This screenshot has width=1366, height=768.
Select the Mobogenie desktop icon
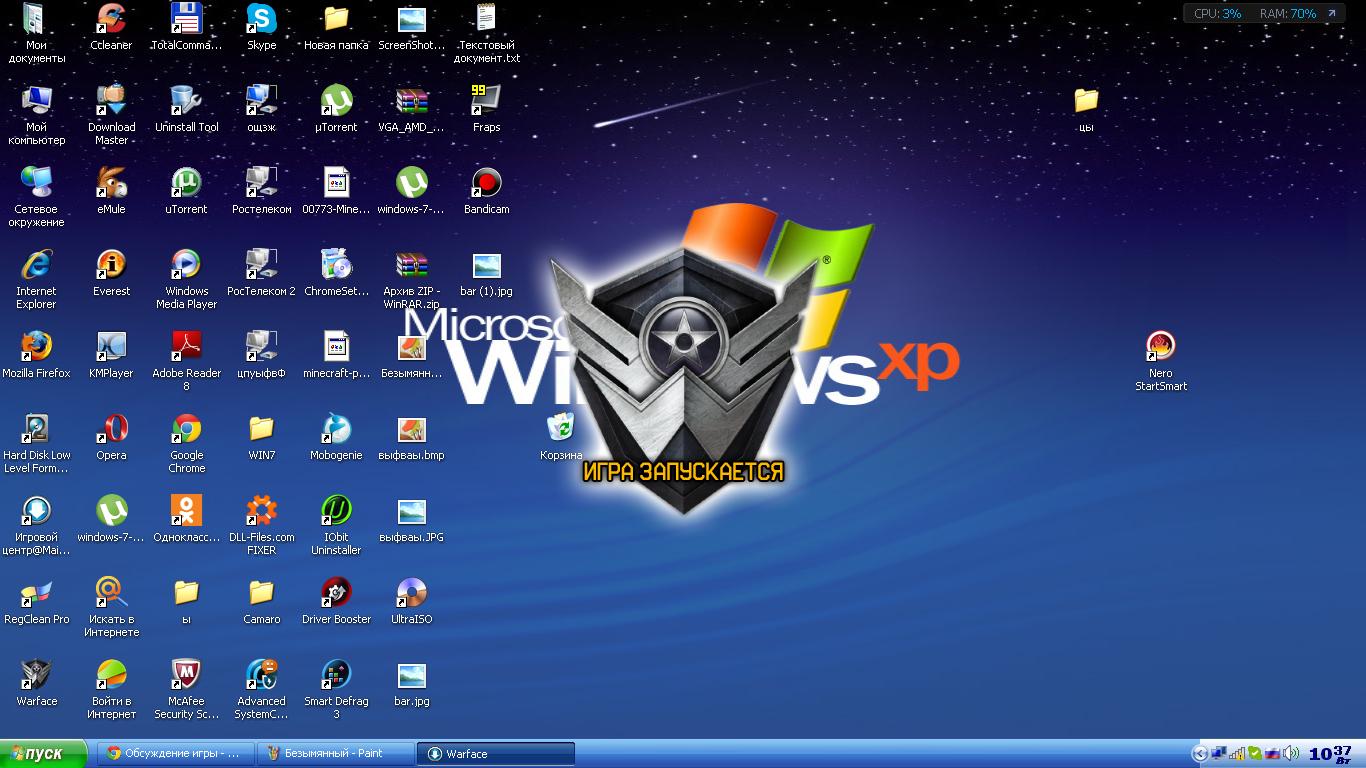pos(336,437)
